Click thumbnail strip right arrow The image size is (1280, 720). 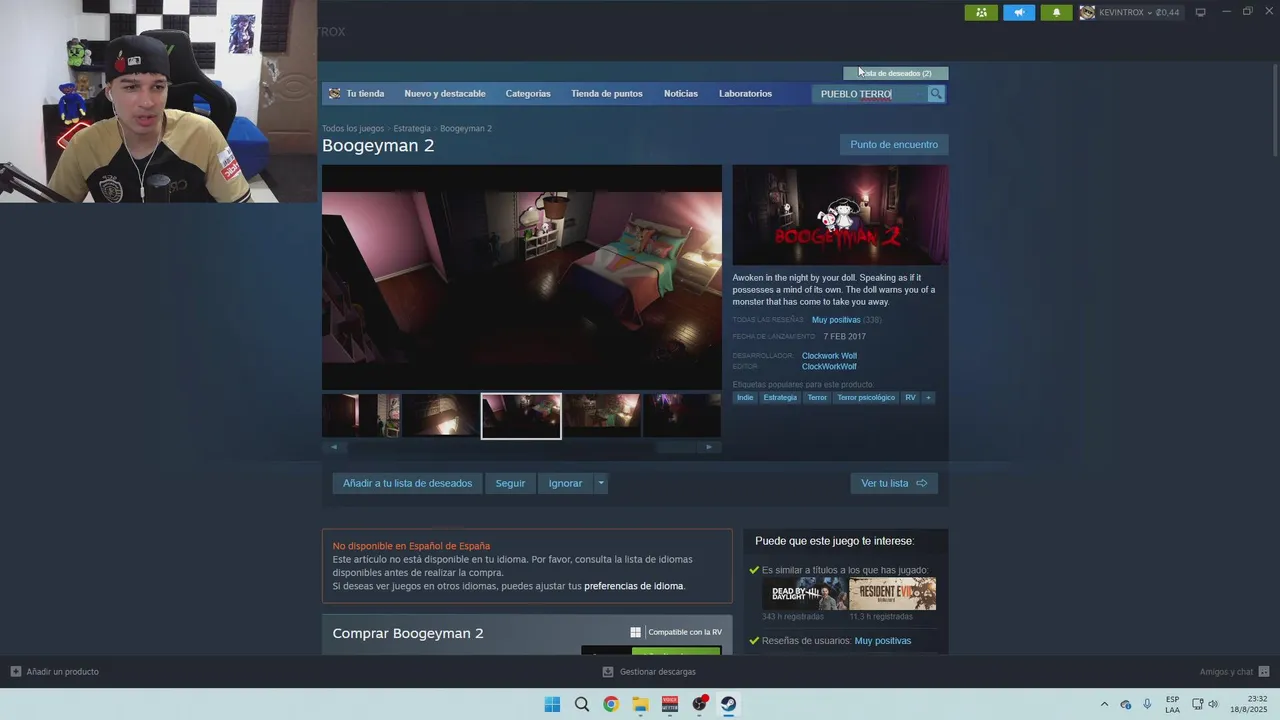pyautogui.click(x=709, y=447)
